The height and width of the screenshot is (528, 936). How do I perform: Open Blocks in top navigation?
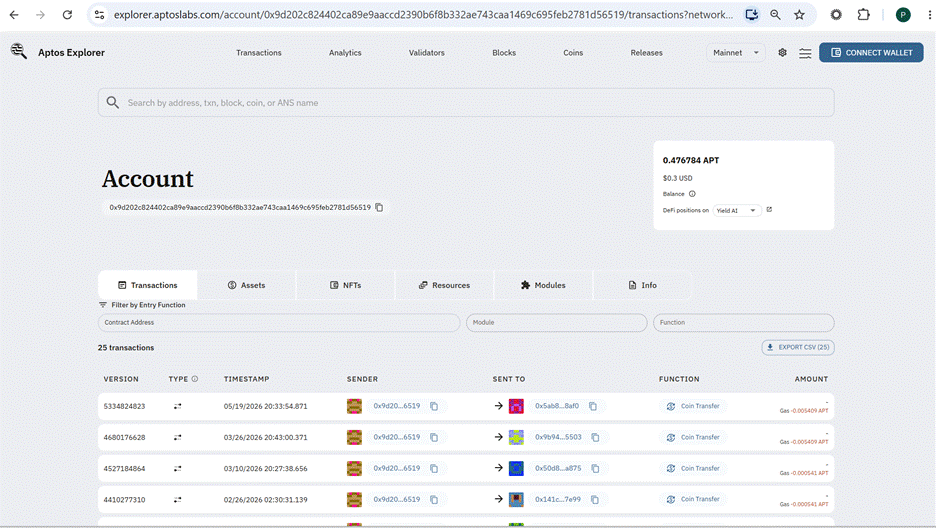[x=504, y=53]
